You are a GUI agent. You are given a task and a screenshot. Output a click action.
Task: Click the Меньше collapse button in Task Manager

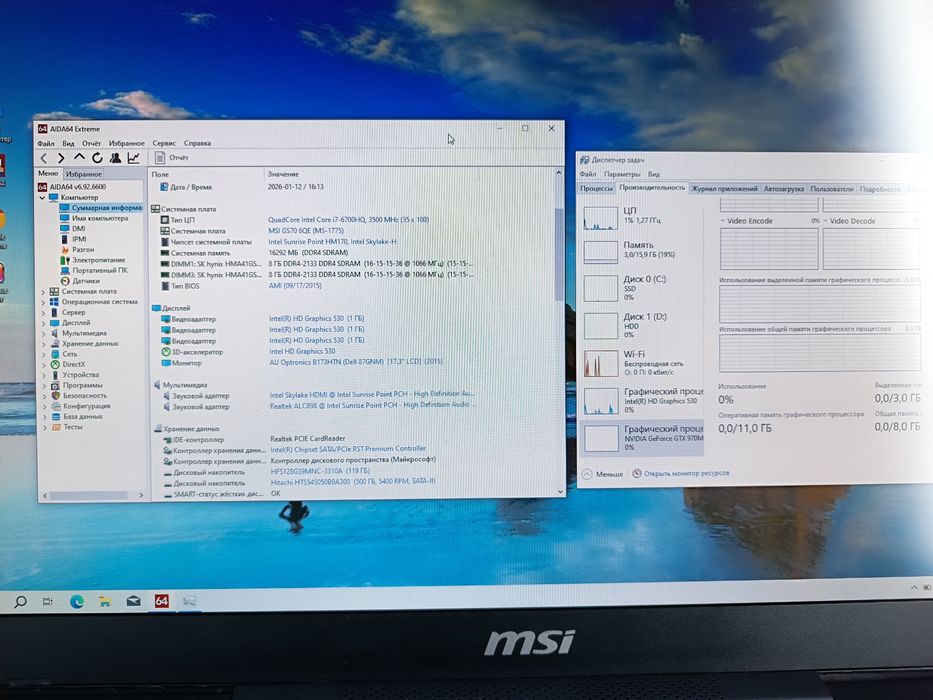[602, 474]
